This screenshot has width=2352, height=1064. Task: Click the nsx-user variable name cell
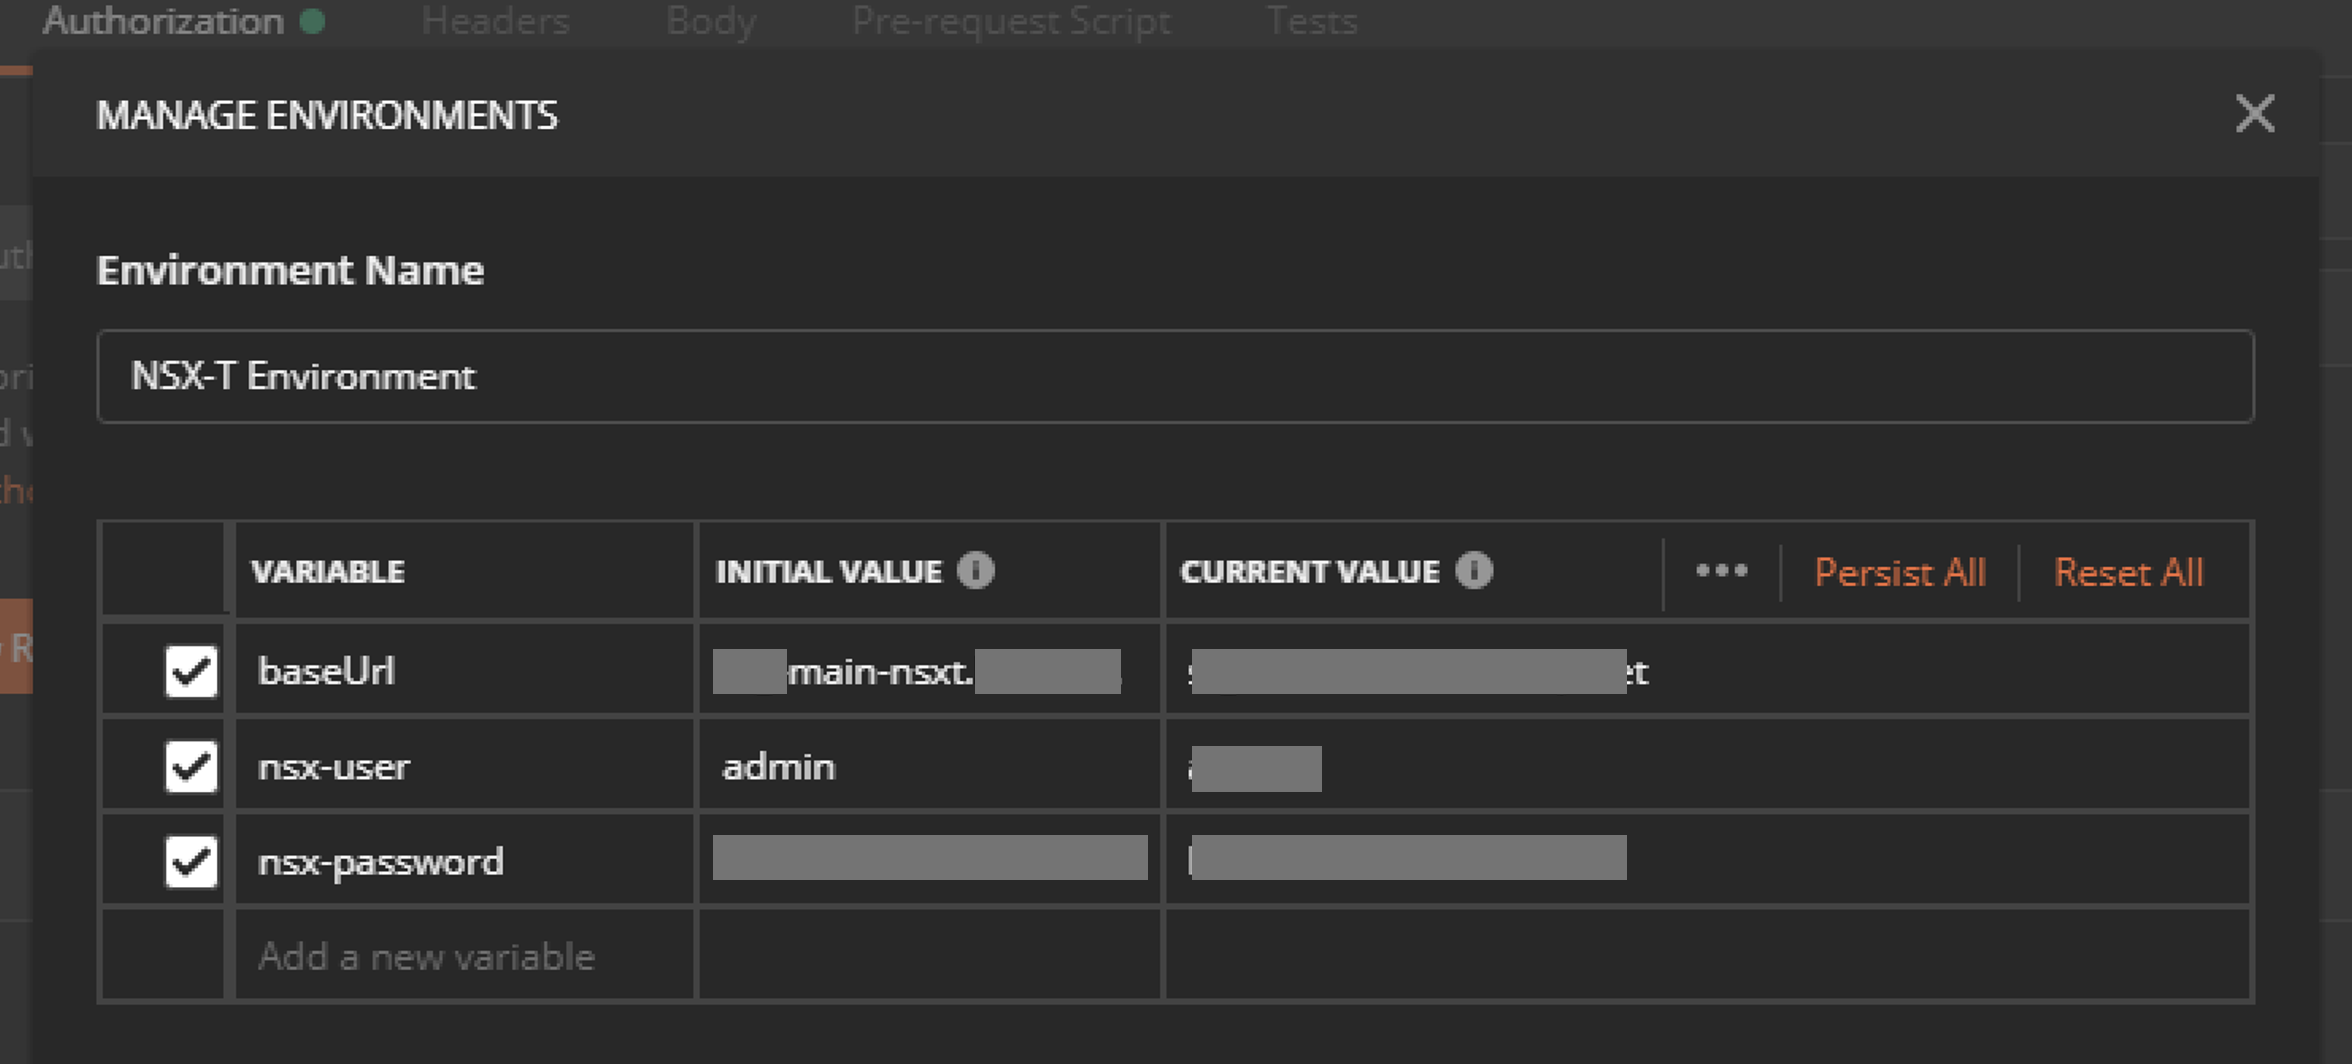(465, 766)
